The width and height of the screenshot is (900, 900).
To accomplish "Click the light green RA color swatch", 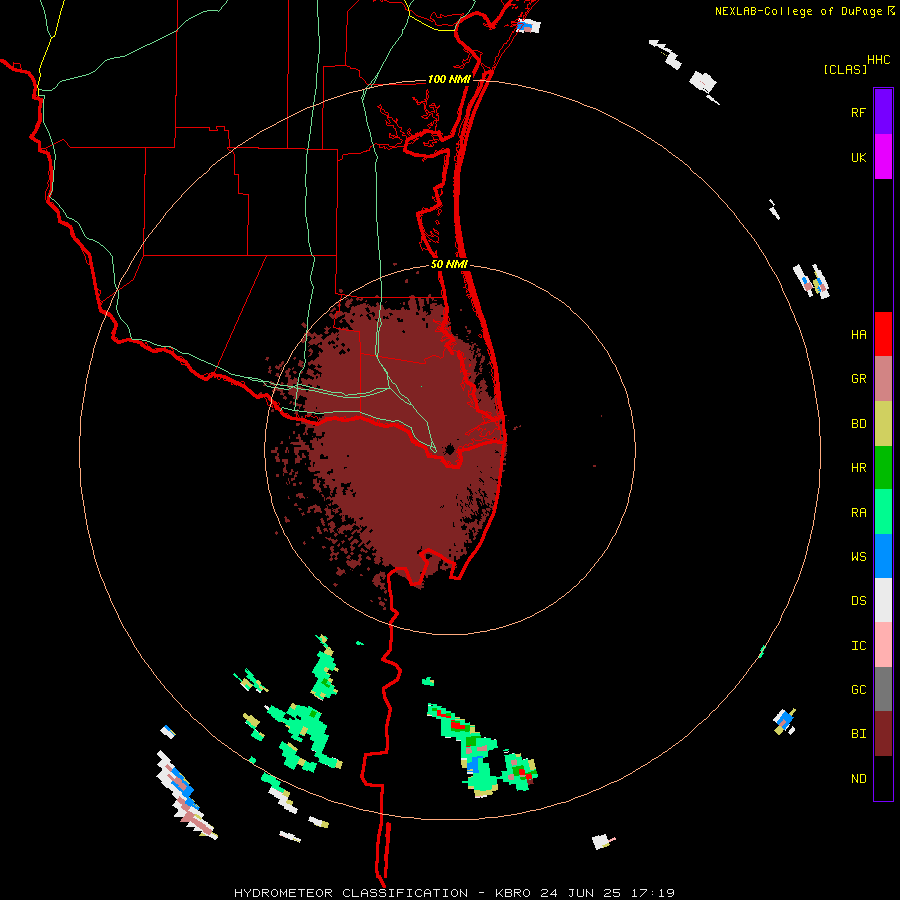I will pos(883,512).
